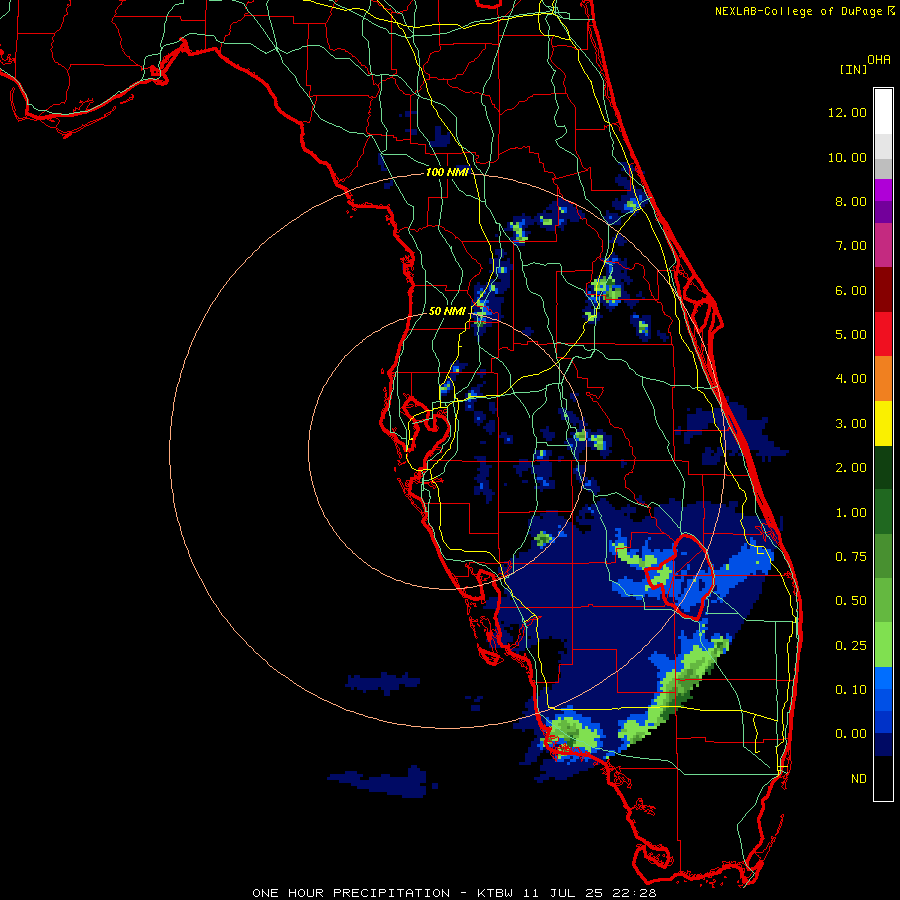Click the 10.00 legend value
This screenshot has height=900, width=900.
point(847,157)
